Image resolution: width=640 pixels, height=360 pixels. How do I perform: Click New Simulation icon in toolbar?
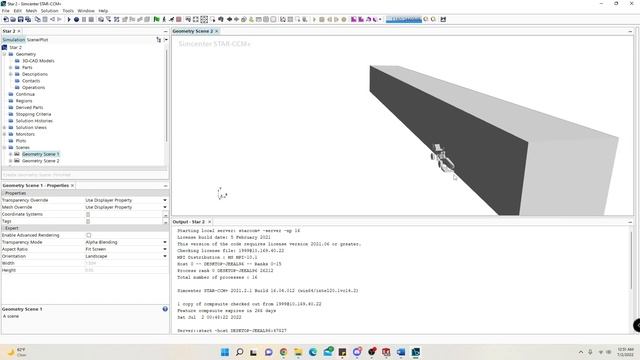6,19
